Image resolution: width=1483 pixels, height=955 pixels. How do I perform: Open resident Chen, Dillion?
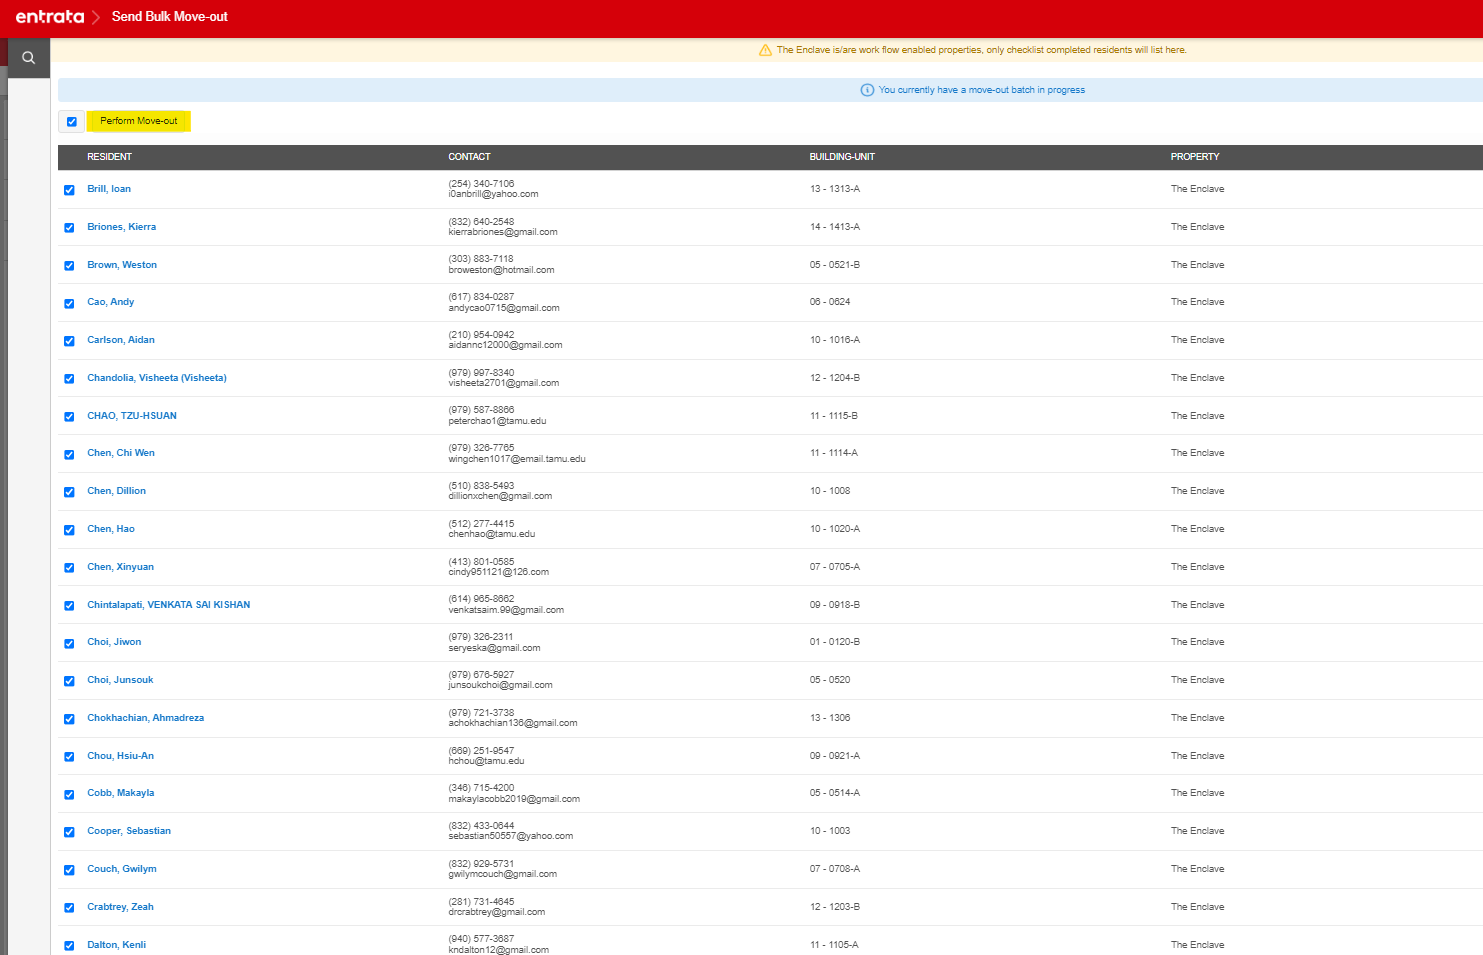point(117,491)
